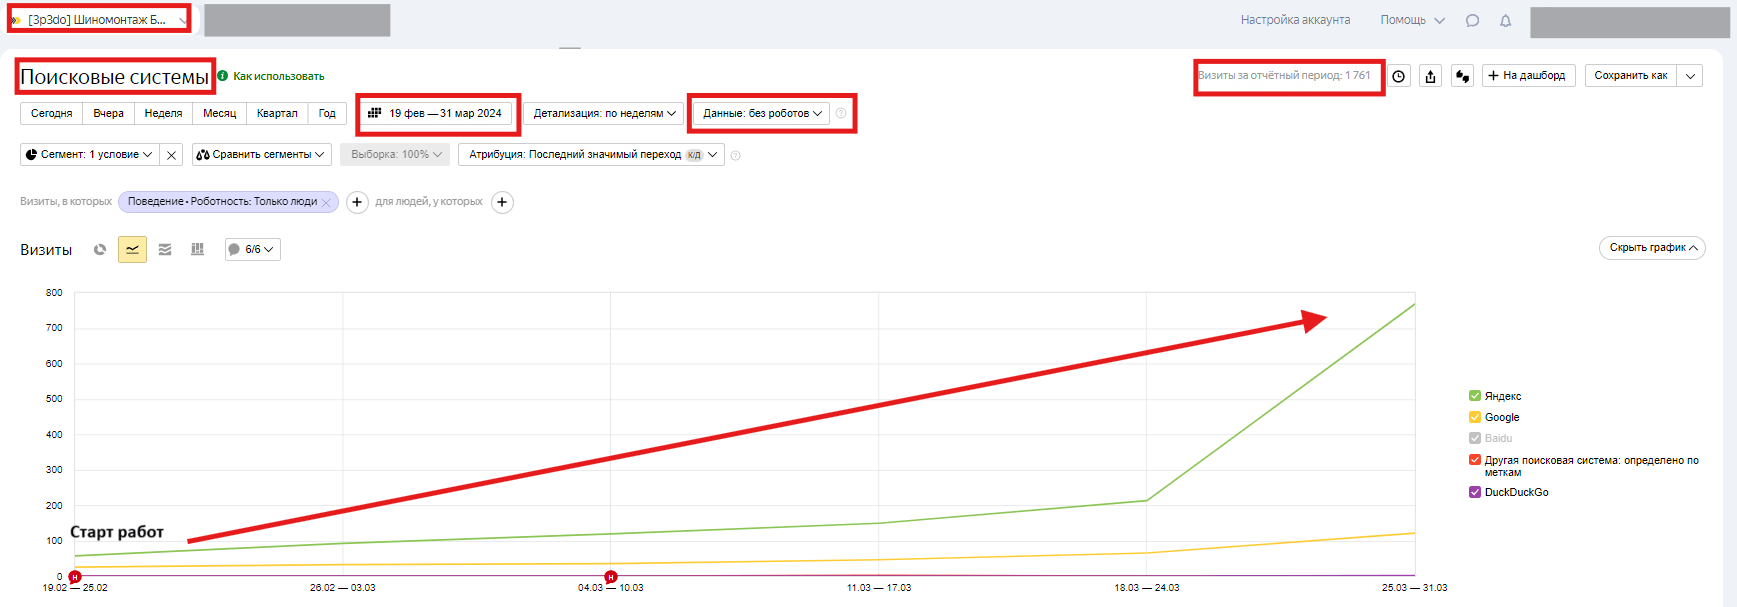Open the Атрибуция dropdown
The image size is (1737, 607).
(x=591, y=155)
